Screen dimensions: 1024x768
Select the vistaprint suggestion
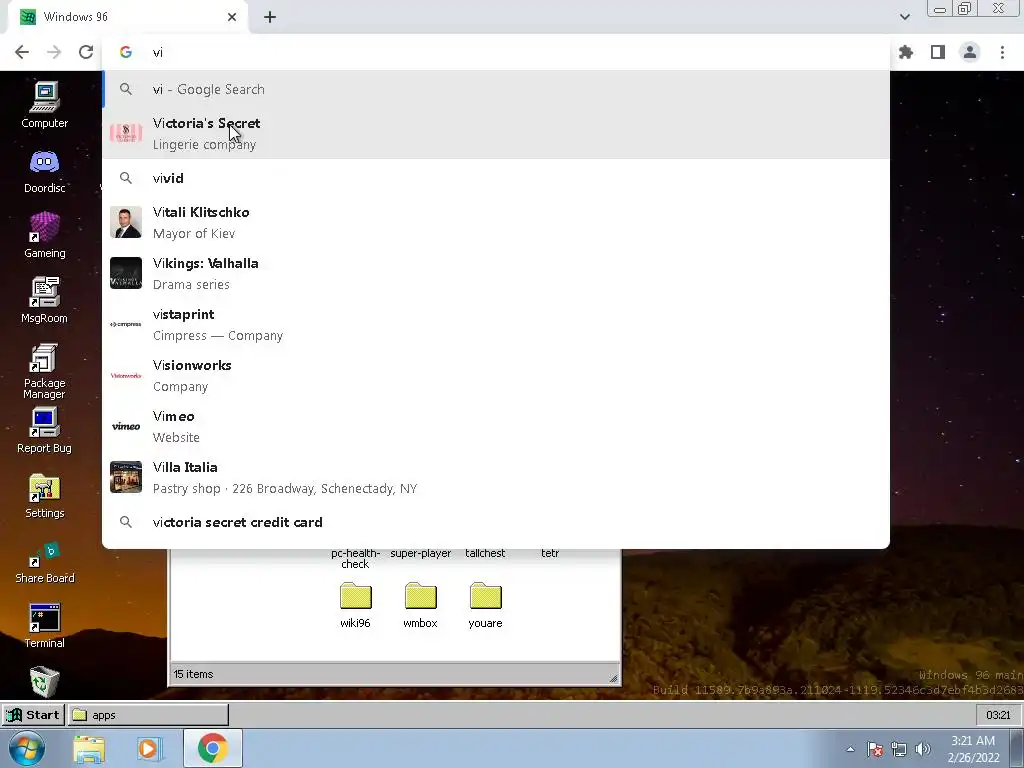[x=496, y=325]
